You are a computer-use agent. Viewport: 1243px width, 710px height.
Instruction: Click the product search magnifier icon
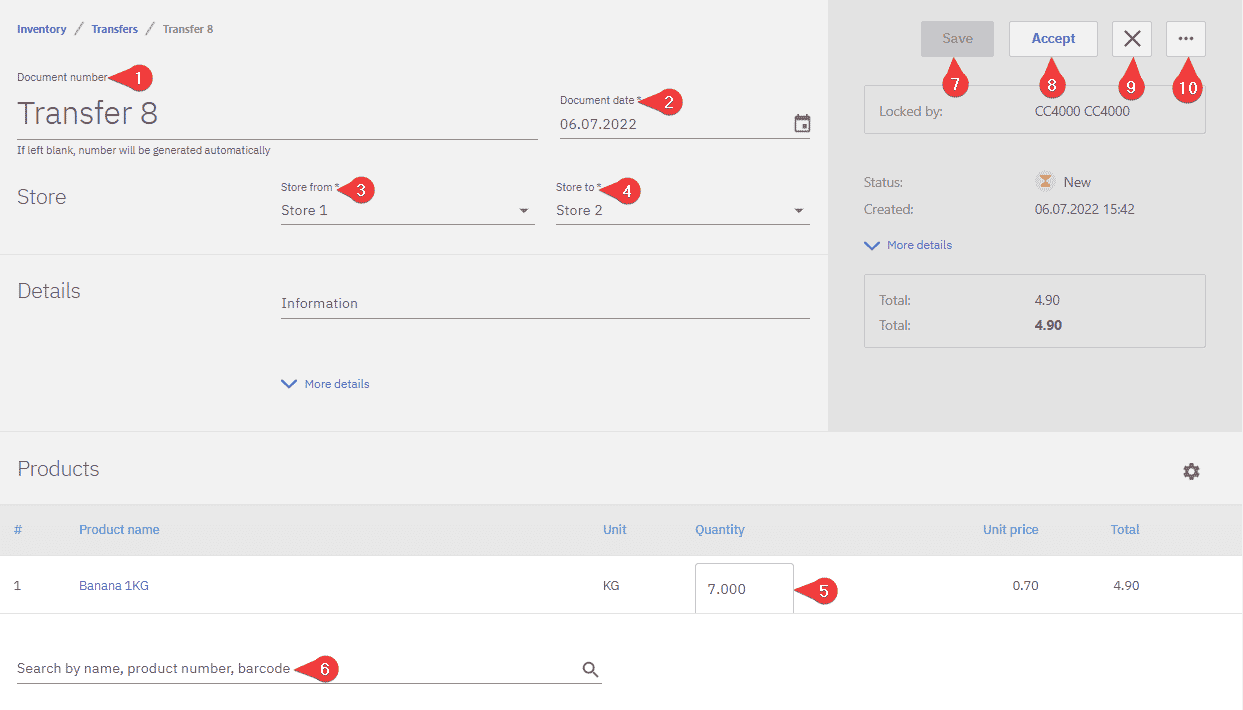(590, 669)
